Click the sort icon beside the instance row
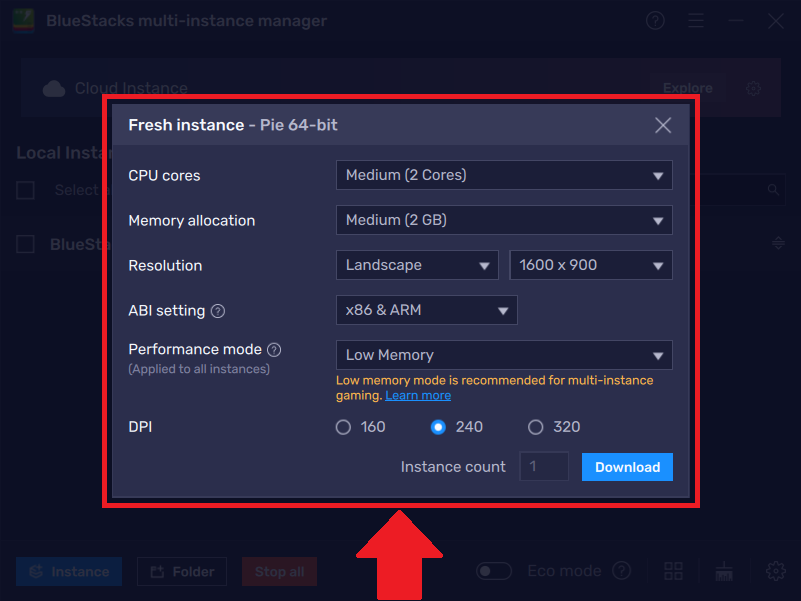801x601 pixels. pos(778,243)
